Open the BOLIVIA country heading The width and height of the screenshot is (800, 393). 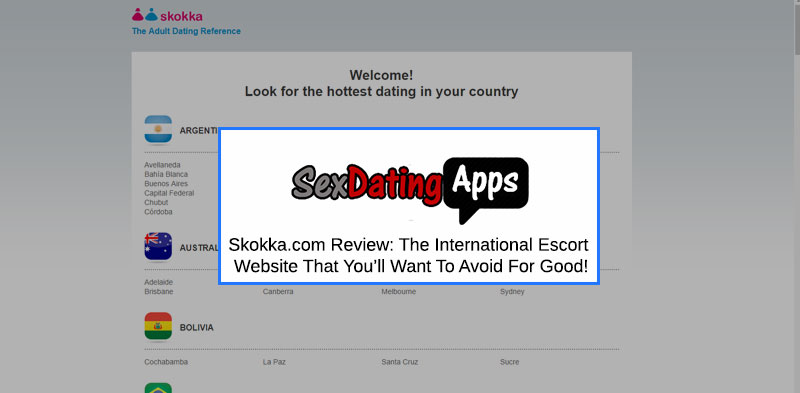[x=196, y=328]
